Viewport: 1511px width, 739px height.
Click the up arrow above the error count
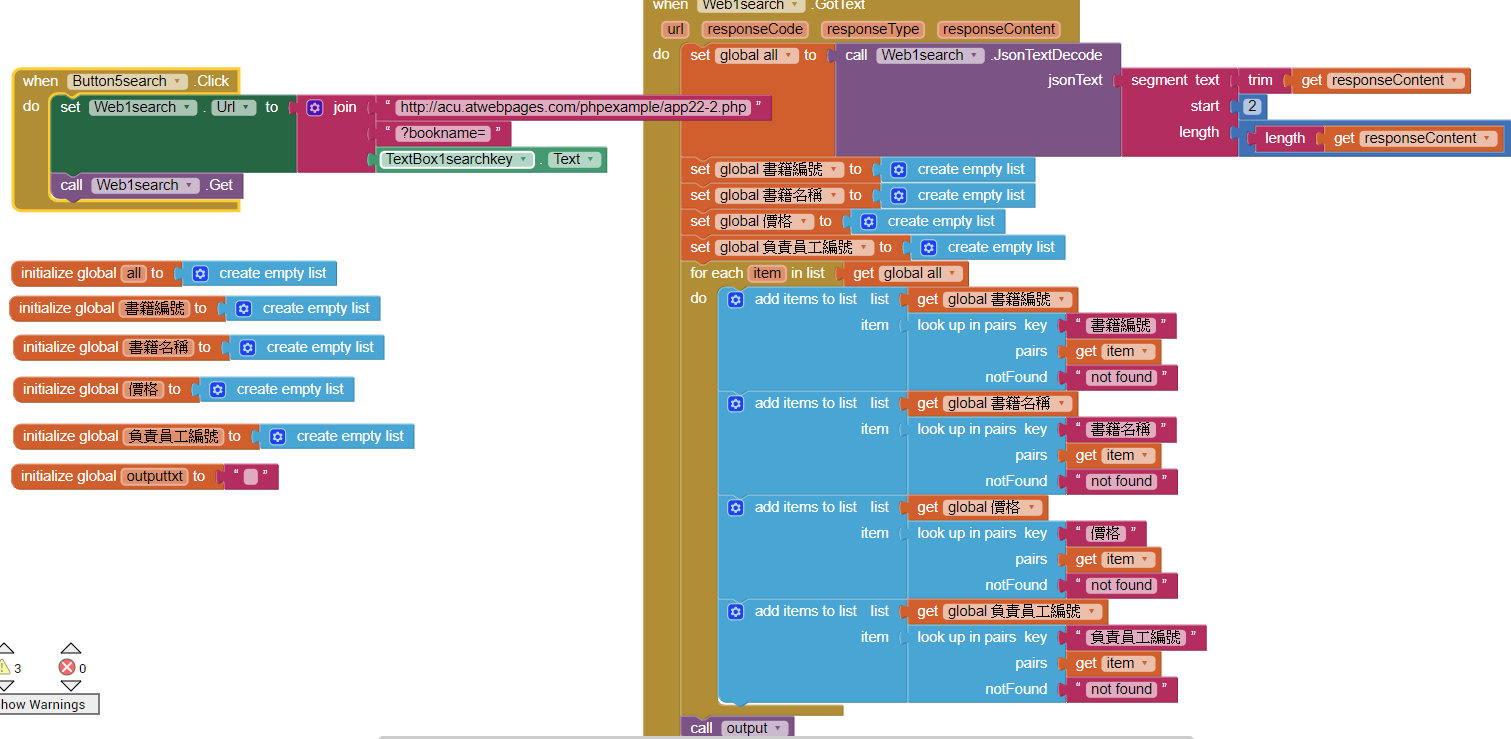(x=71, y=648)
